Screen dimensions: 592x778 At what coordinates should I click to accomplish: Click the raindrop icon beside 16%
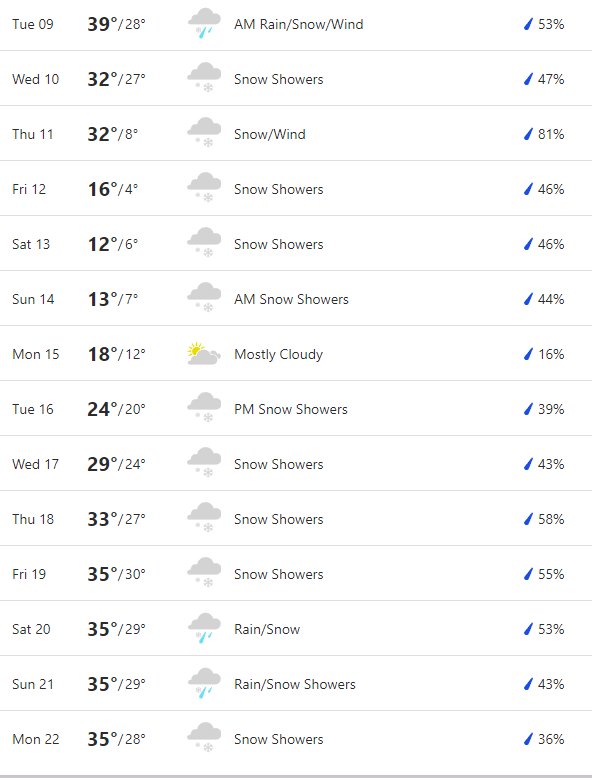click(x=528, y=354)
